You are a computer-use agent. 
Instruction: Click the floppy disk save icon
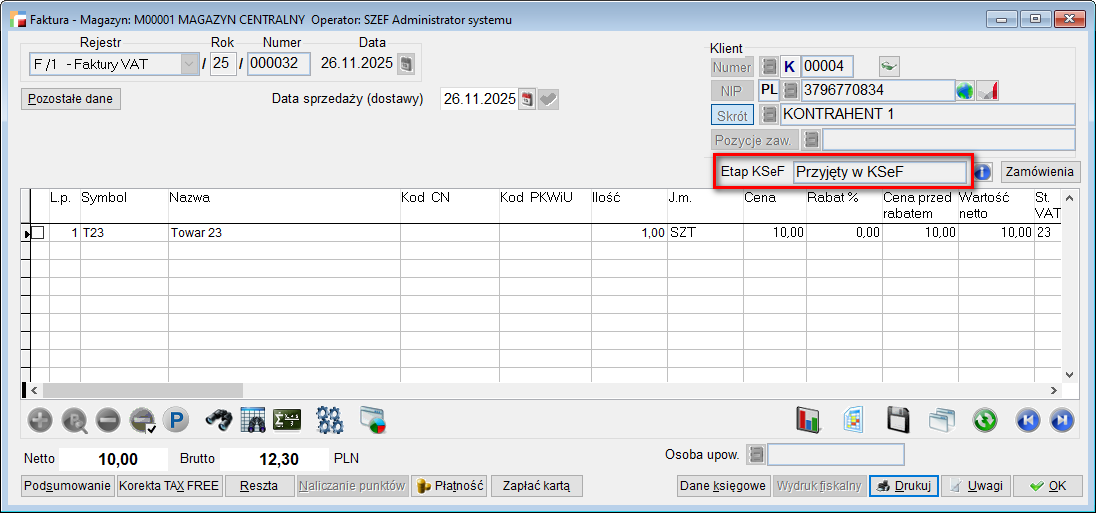pos(898,420)
